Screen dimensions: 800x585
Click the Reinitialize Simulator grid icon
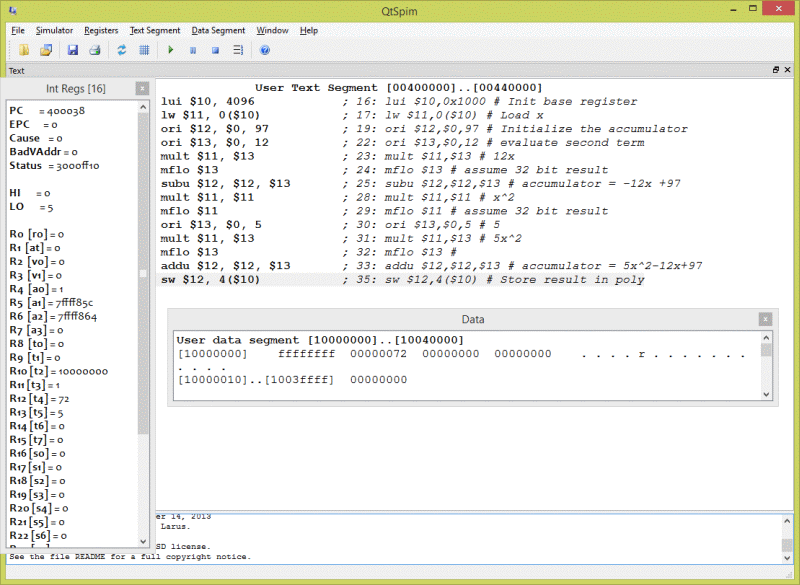pyautogui.click(x=144, y=50)
